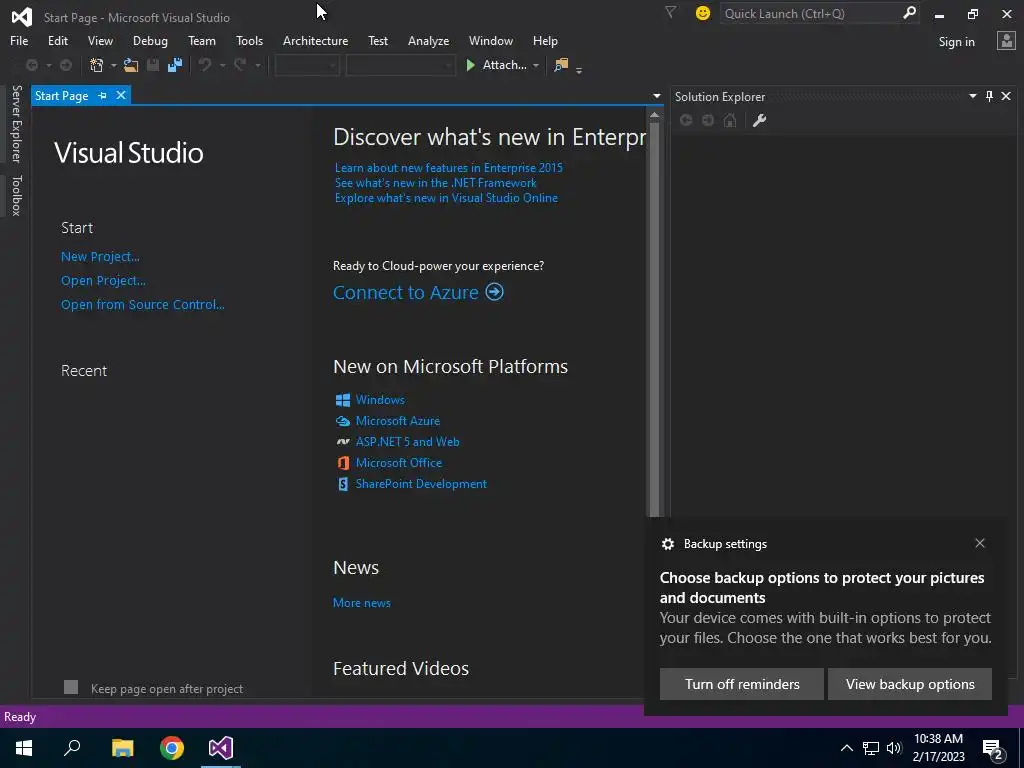Open the toolbar options overflow arrow

tap(579, 69)
